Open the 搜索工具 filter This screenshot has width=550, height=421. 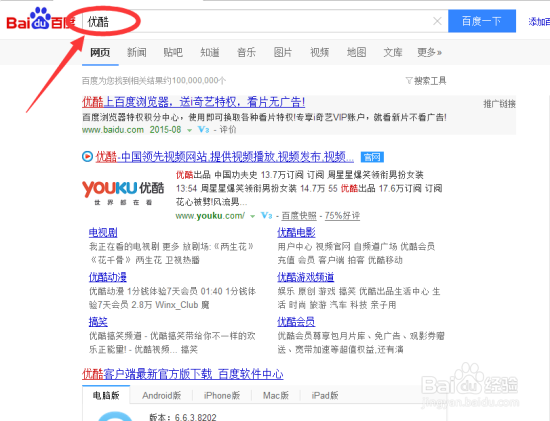[x=426, y=81]
